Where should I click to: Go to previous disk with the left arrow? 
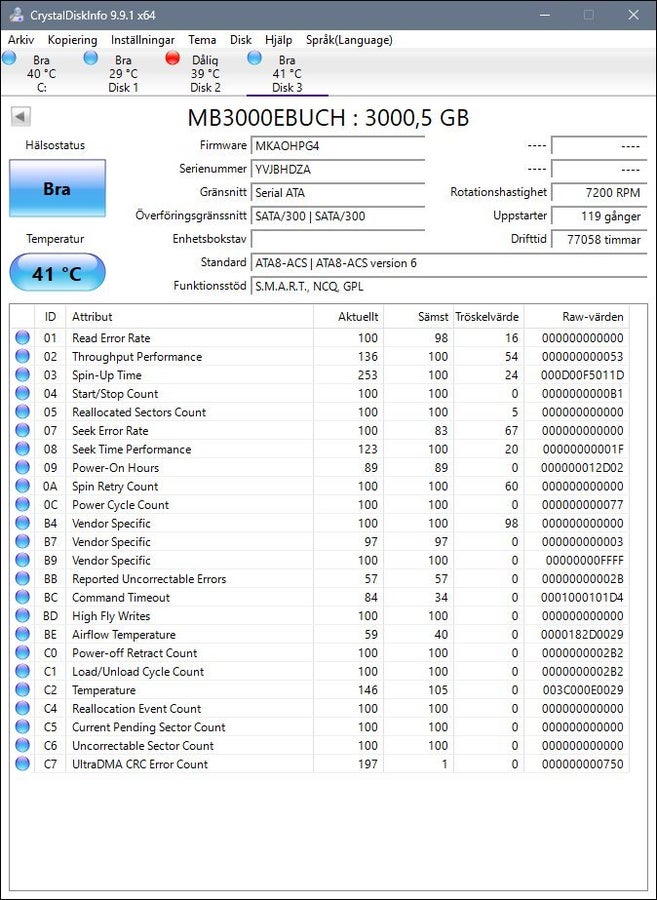pyautogui.click(x=20, y=117)
